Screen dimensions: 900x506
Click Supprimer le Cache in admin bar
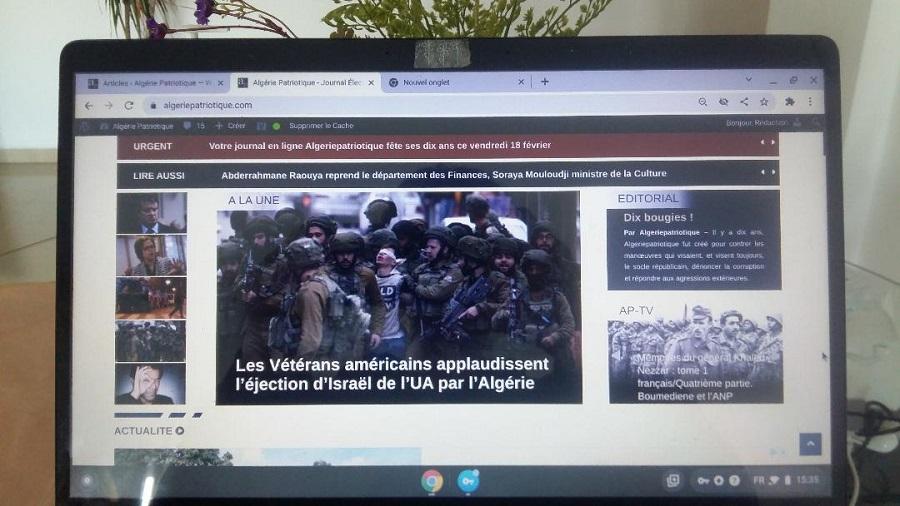(321, 126)
